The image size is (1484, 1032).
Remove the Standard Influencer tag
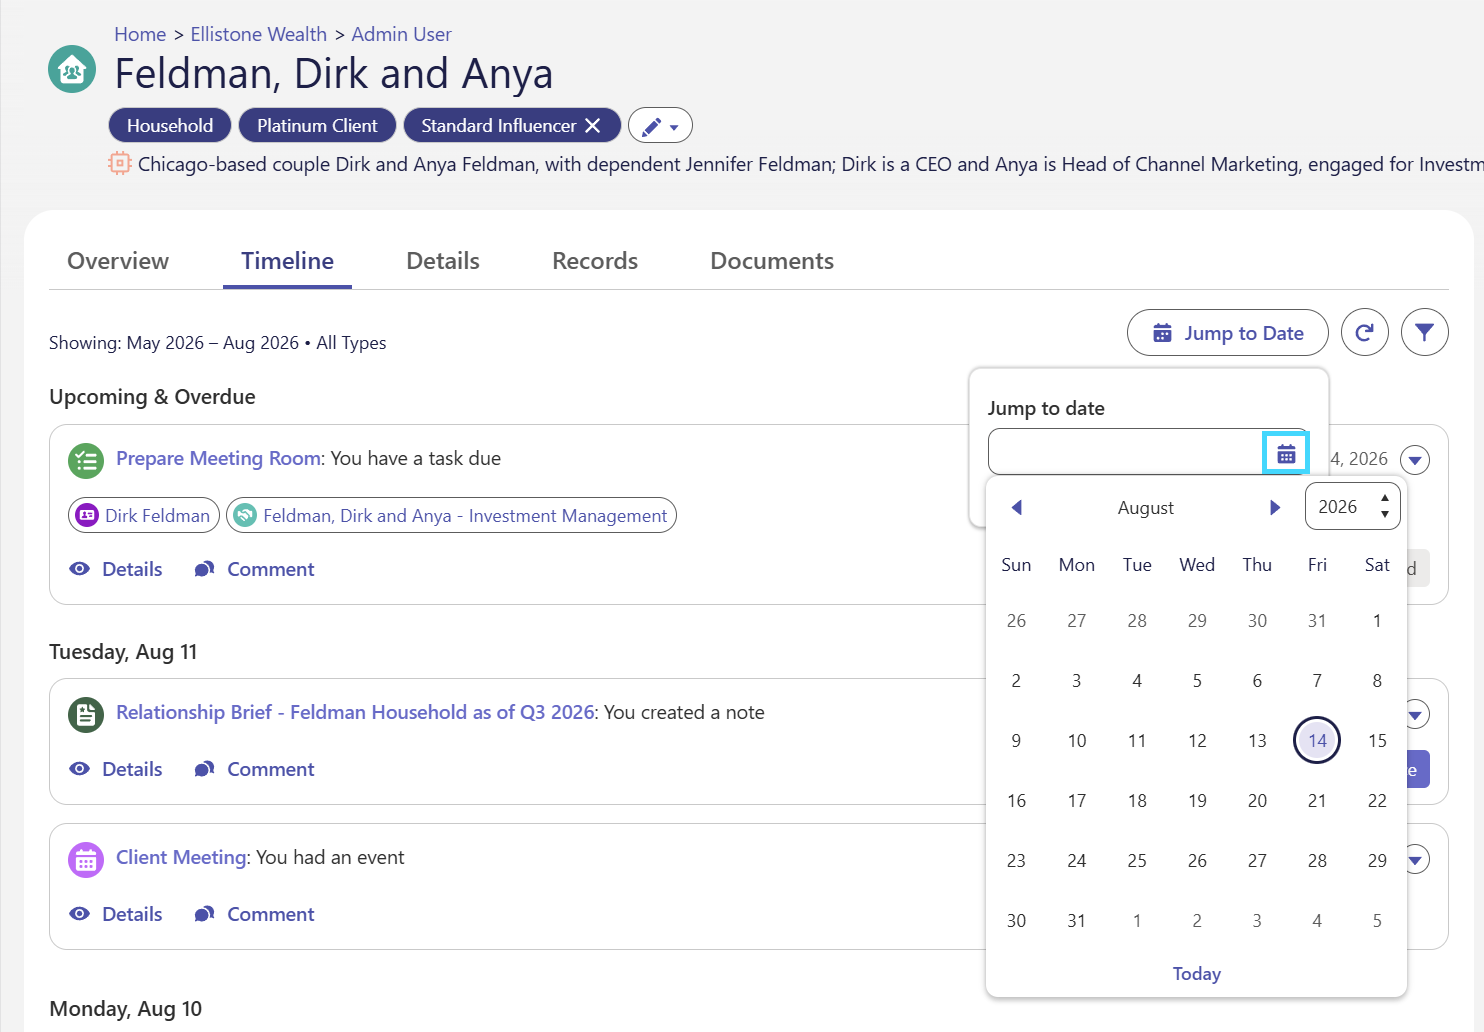click(593, 126)
